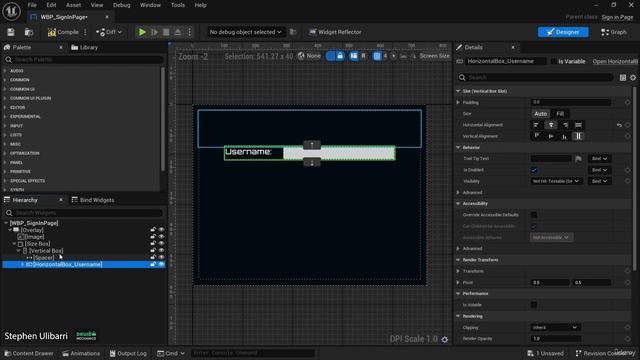Select the [Spacer] widget in Hierarchy

[x=43, y=258]
